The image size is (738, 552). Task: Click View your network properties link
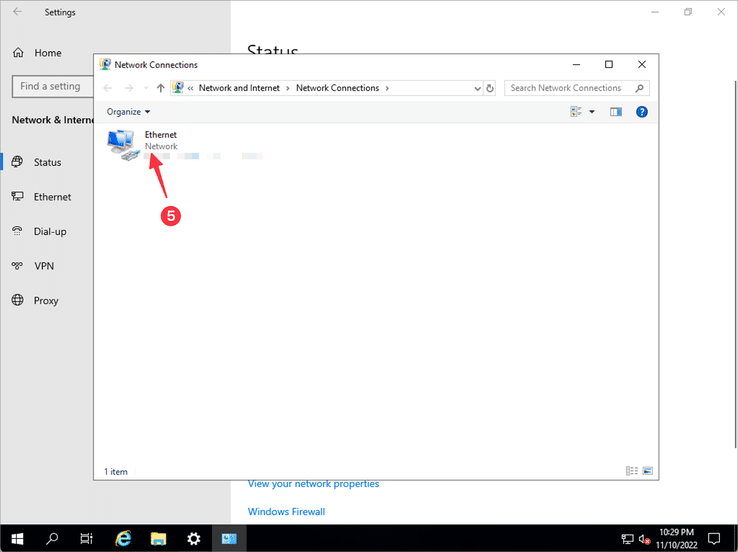(x=313, y=484)
